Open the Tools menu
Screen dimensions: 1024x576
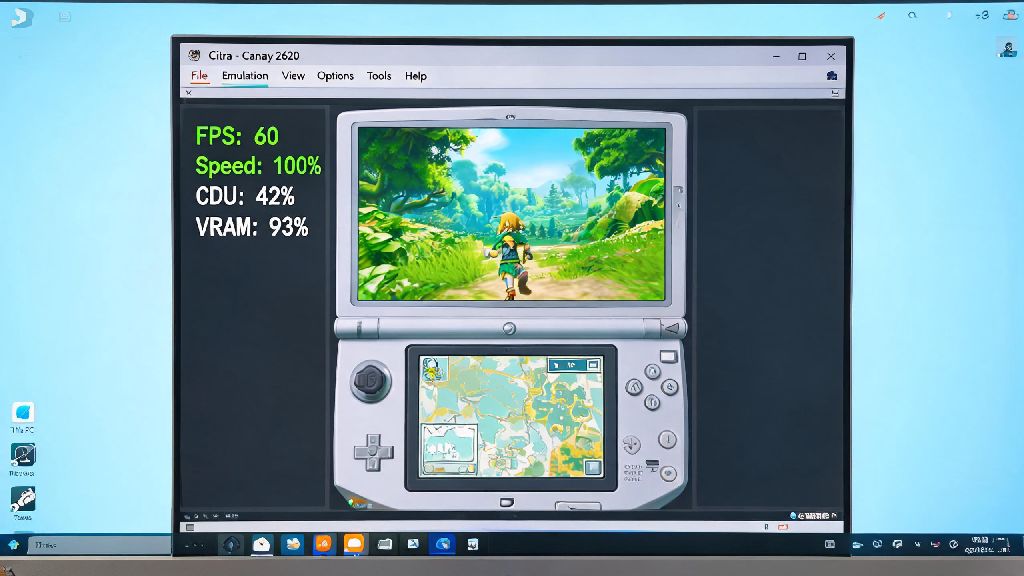(x=379, y=76)
